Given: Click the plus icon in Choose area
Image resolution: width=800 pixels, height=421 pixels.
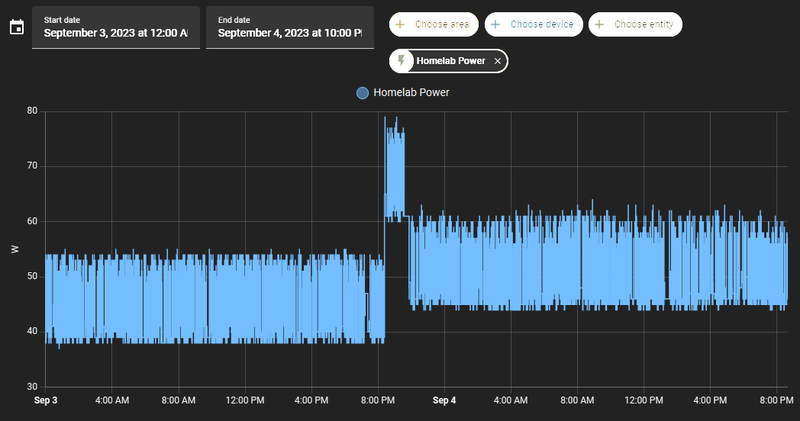Looking at the screenshot, I should (401, 24).
